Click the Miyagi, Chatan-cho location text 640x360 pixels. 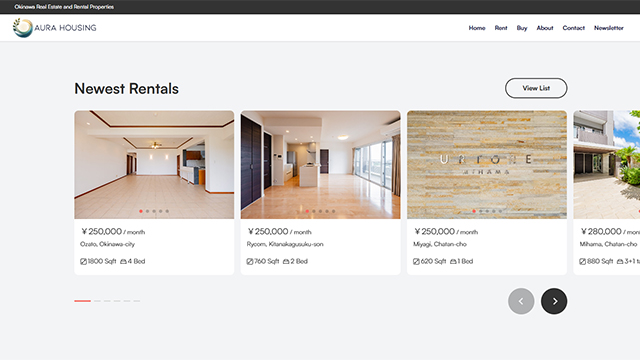tap(440, 244)
